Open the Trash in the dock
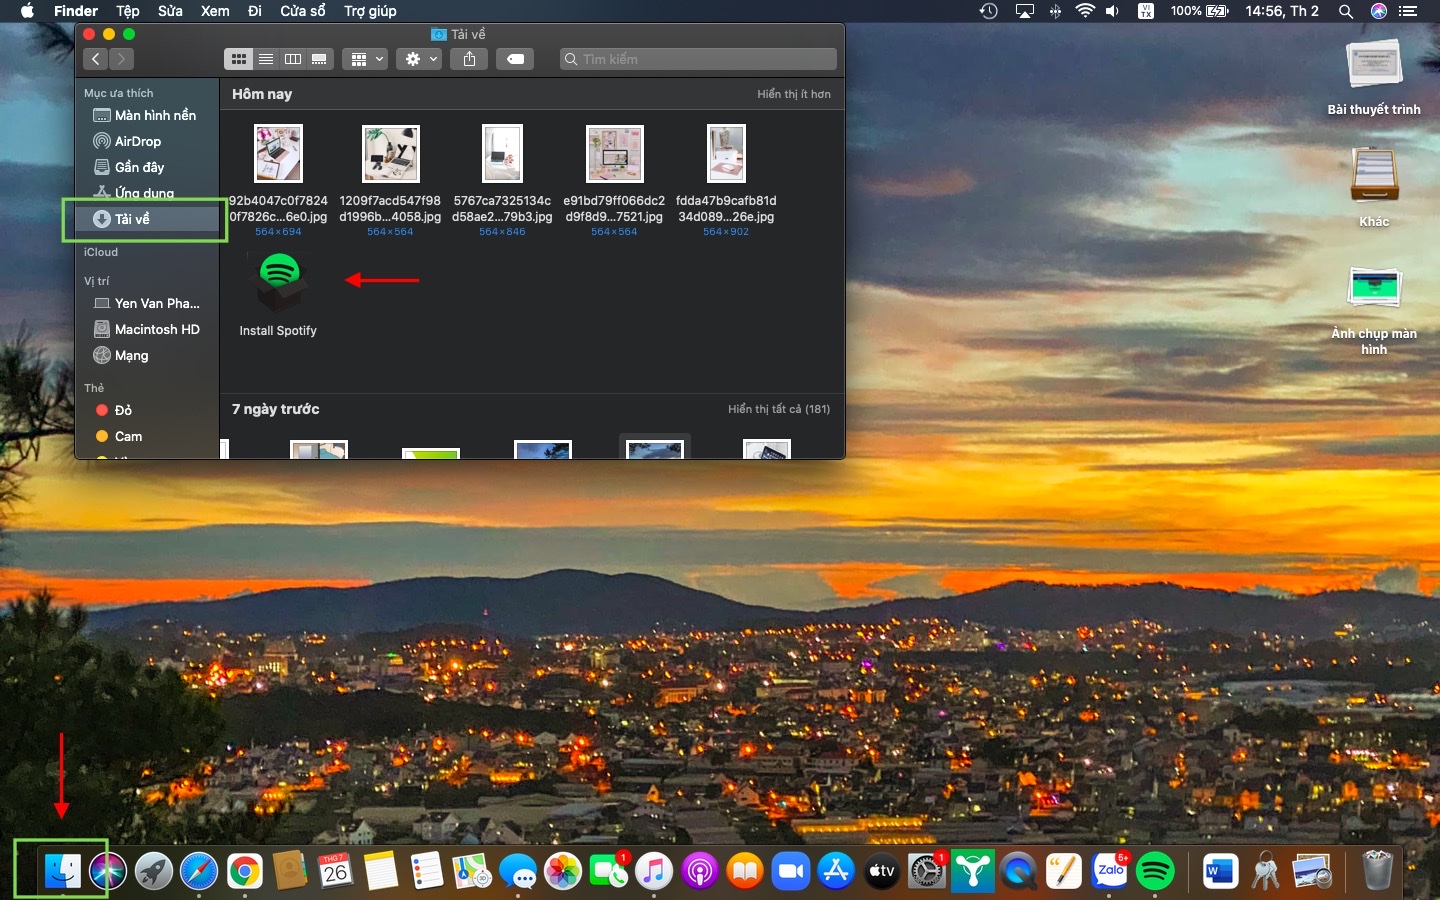This screenshot has width=1440, height=900. pos(1377,871)
